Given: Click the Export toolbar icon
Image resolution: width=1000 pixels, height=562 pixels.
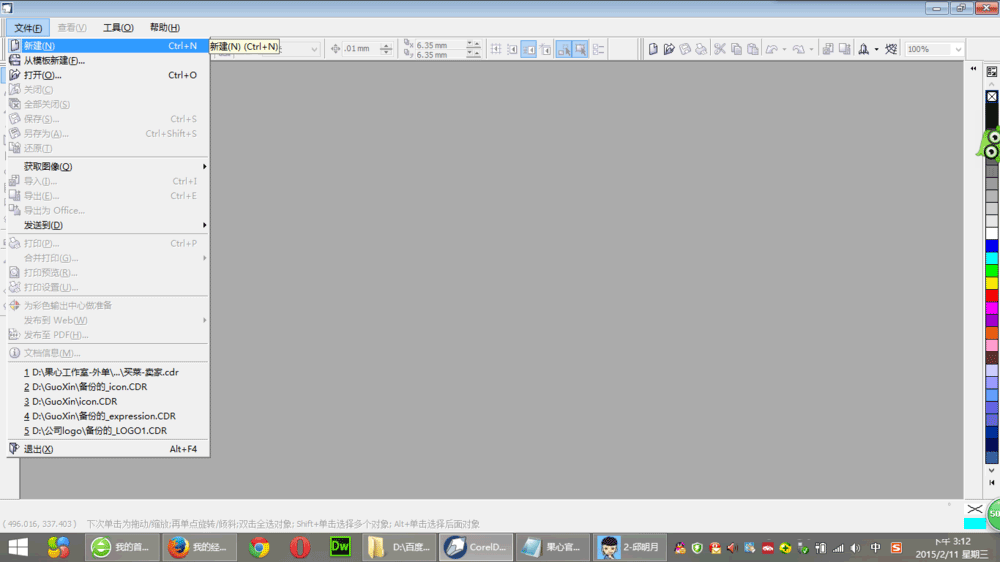Looking at the screenshot, I should coord(844,49).
